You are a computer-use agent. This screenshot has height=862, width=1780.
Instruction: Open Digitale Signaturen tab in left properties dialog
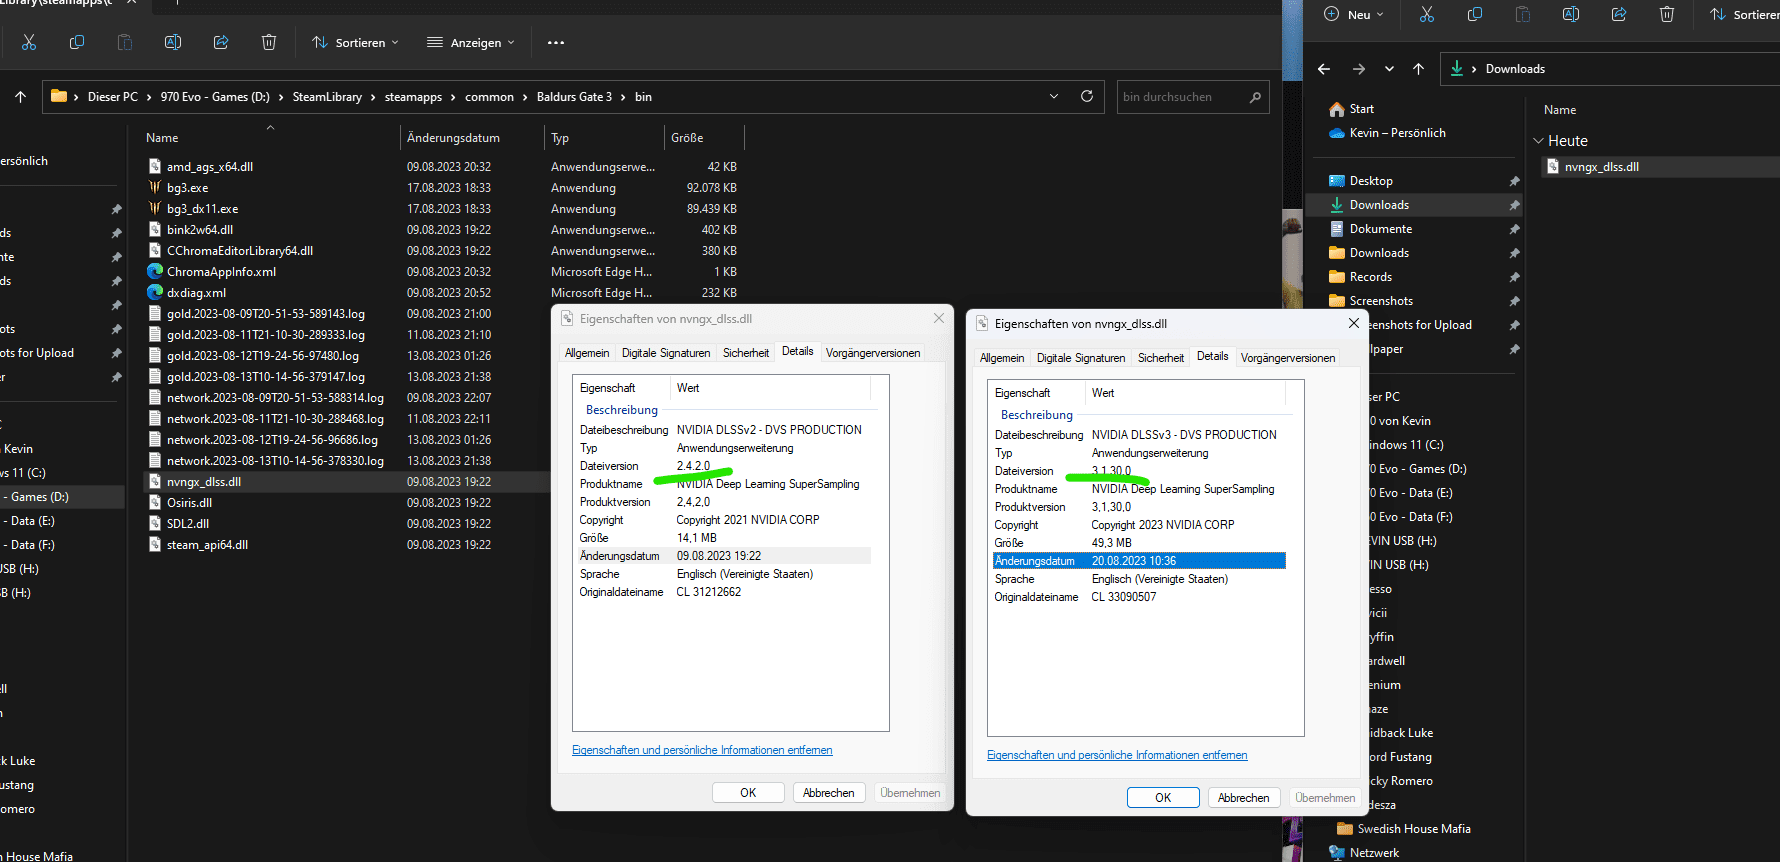coord(666,353)
